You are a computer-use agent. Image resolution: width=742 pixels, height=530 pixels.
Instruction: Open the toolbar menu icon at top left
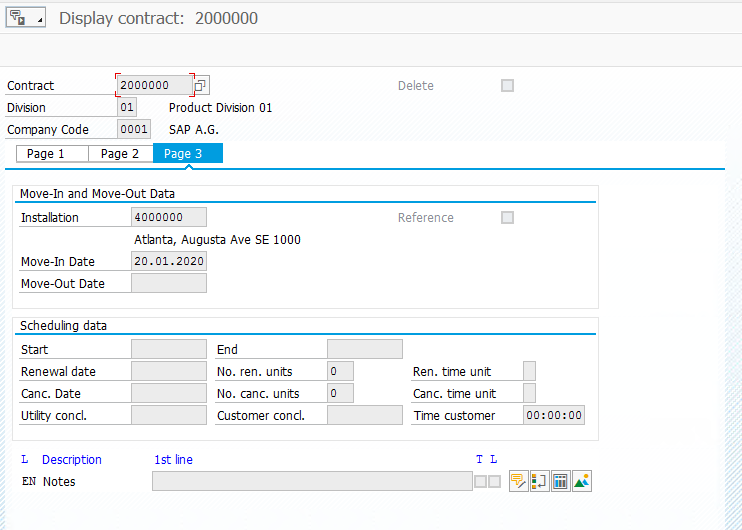point(18,18)
